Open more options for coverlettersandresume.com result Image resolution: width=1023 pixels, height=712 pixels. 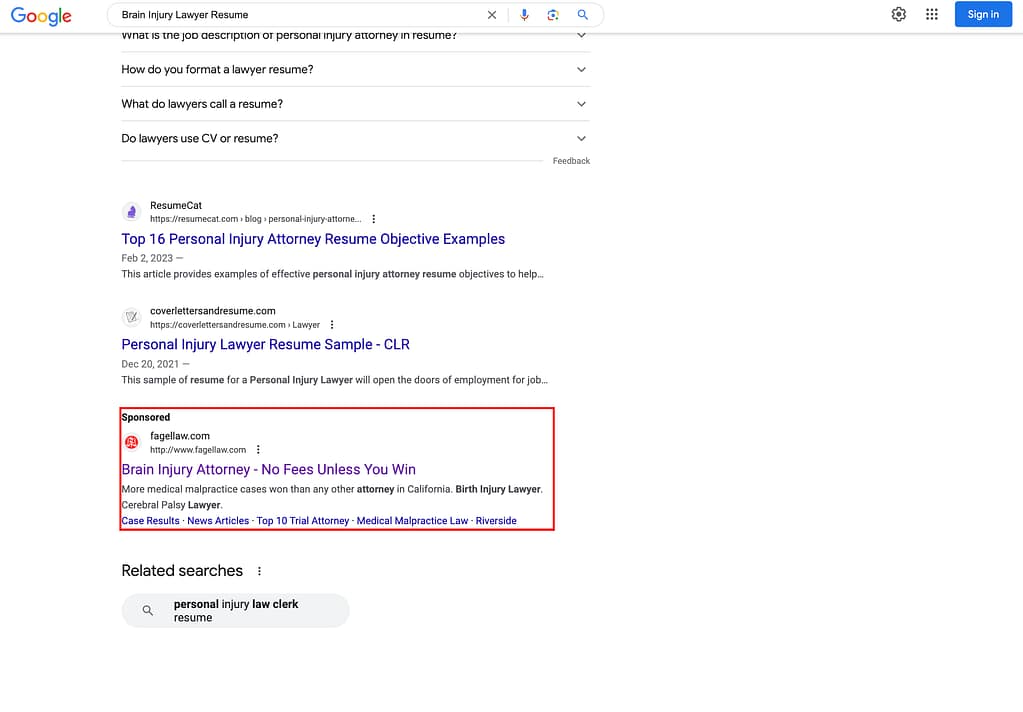click(332, 325)
